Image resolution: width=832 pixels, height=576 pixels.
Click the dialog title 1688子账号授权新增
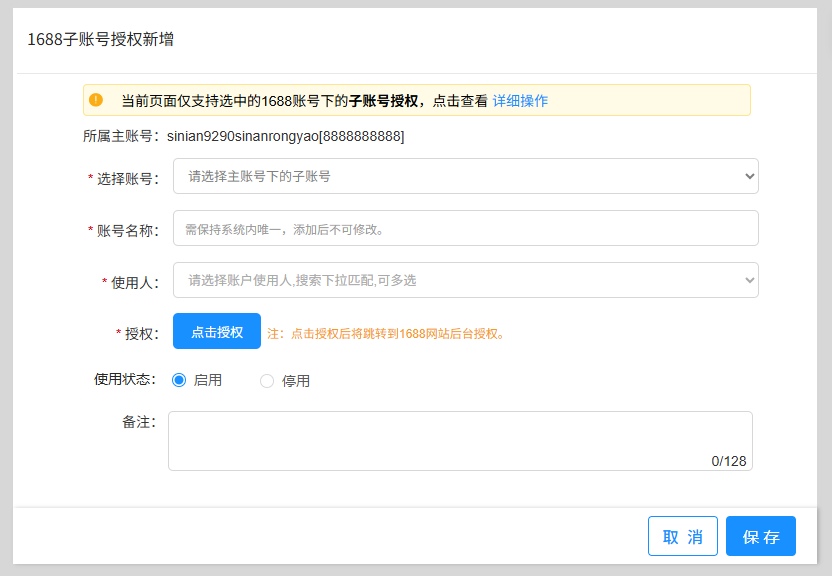(101, 40)
